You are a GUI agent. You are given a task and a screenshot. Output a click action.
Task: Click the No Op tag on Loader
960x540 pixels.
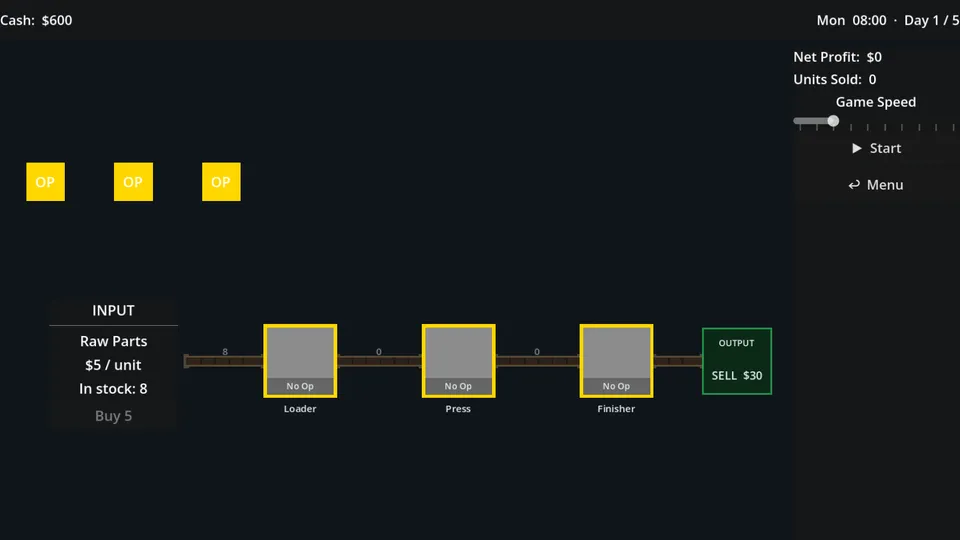pyautogui.click(x=300, y=386)
